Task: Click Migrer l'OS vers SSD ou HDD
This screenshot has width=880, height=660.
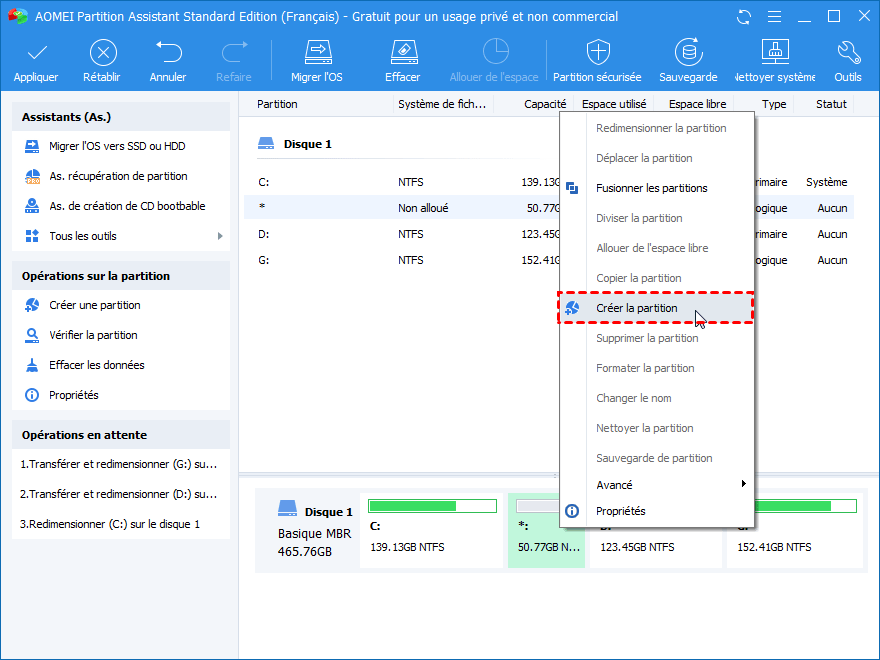Action: pyautogui.click(x=117, y=146)
